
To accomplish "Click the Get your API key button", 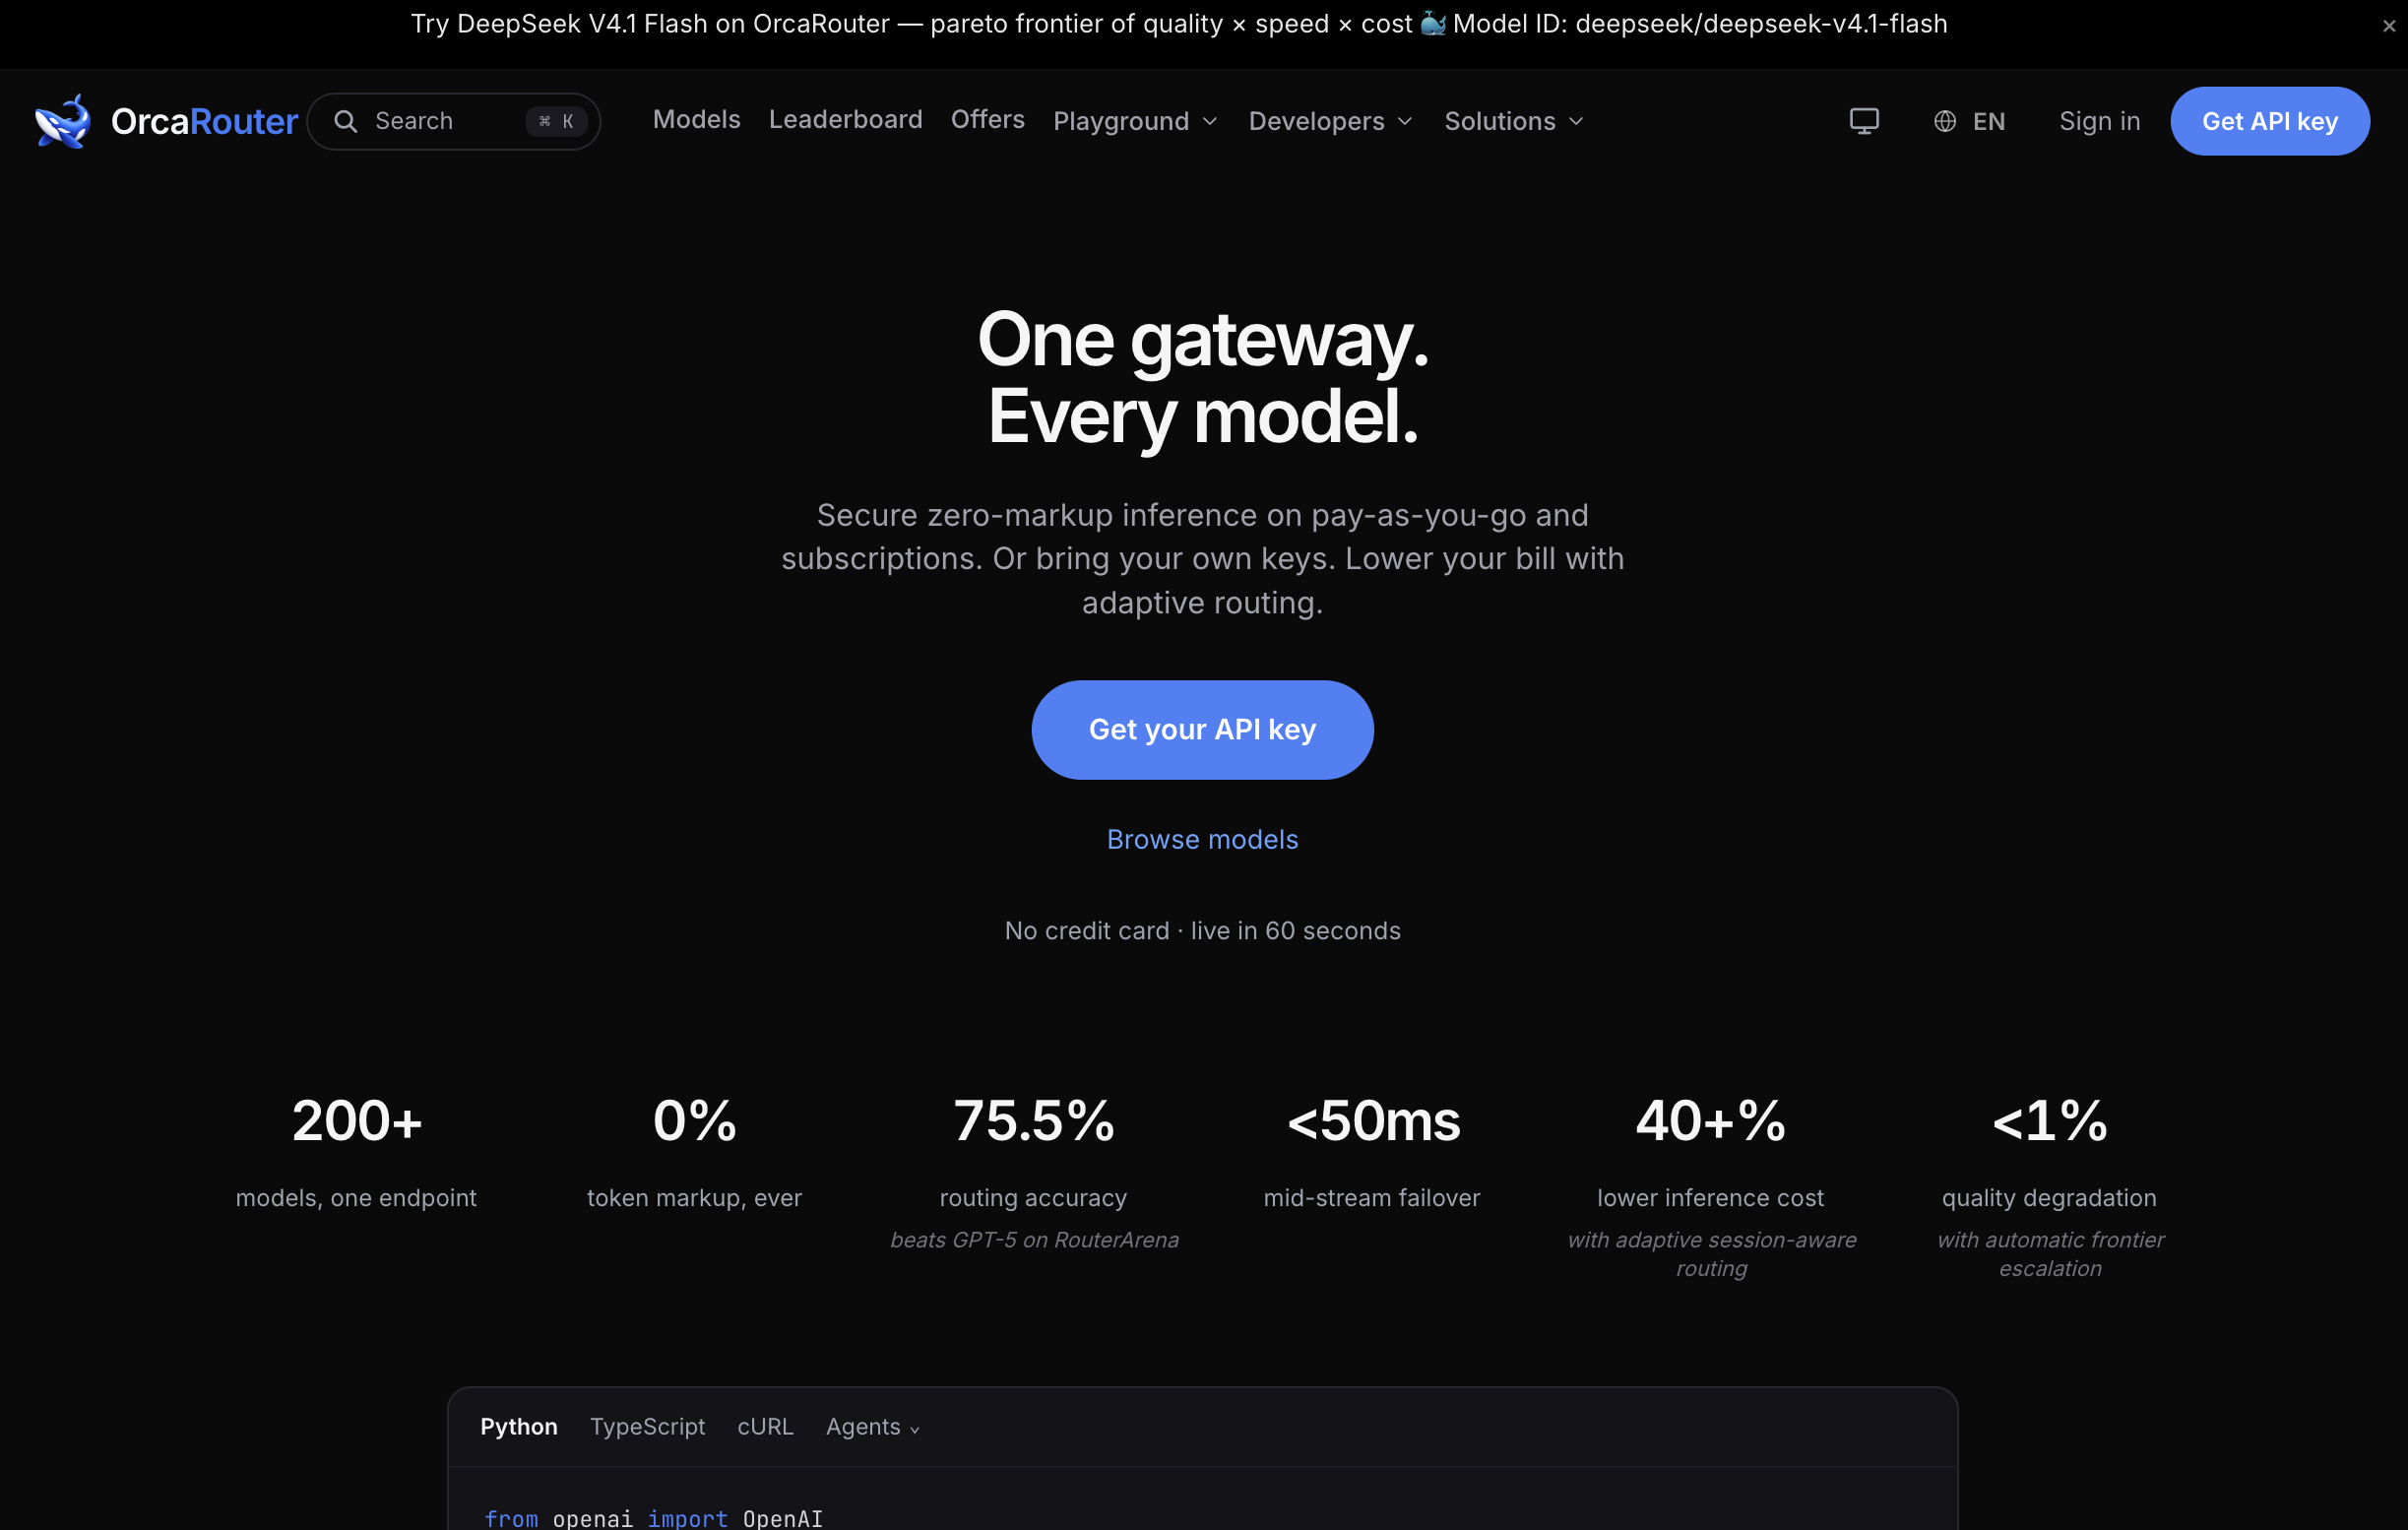I will pos(1202,730).
